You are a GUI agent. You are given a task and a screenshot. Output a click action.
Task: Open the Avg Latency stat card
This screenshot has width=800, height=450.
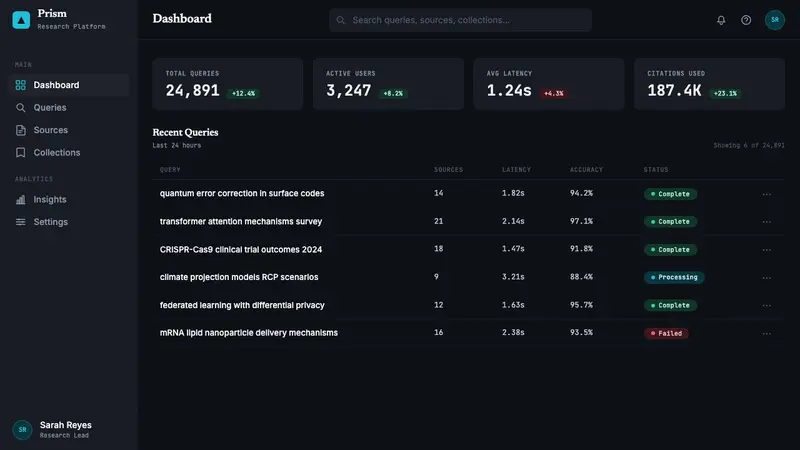tap(549, 84)
